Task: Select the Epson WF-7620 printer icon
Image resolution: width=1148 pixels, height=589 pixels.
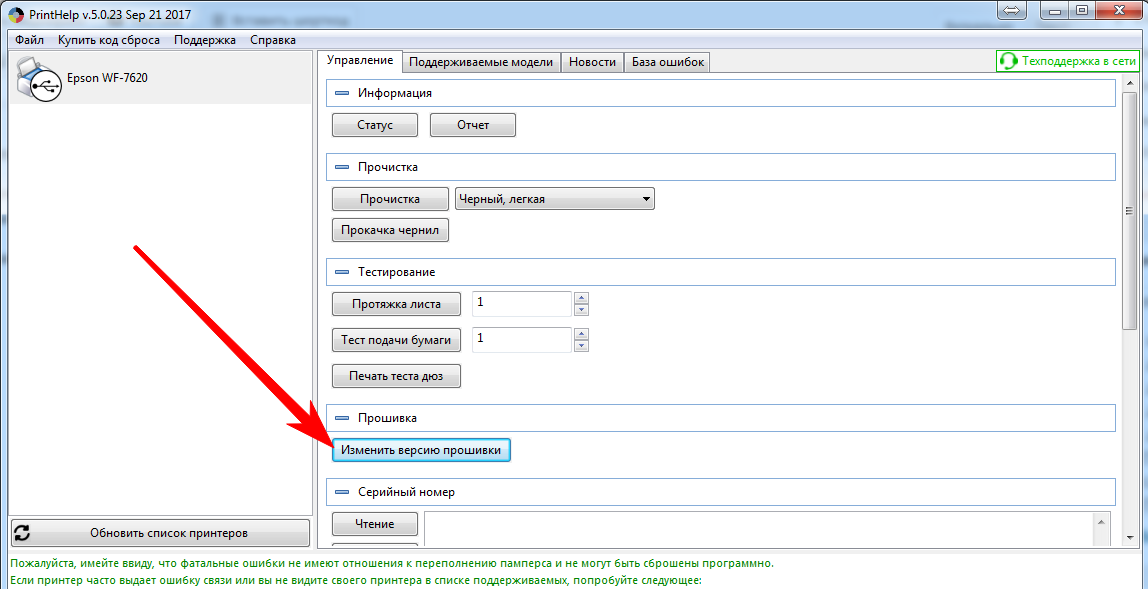Action: (39, 79)
